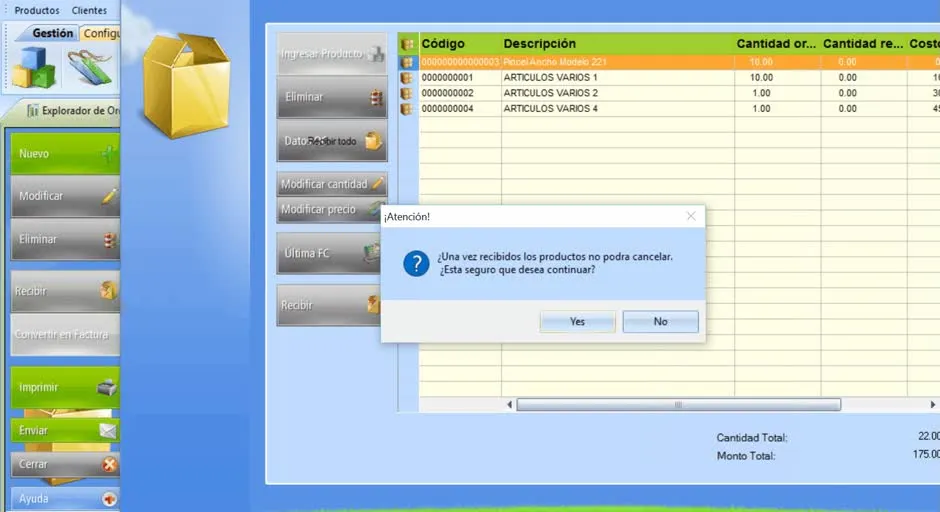The image size is (940, 512).
Task: Click the sidebar Recibir button
Action: click(65, 291)
